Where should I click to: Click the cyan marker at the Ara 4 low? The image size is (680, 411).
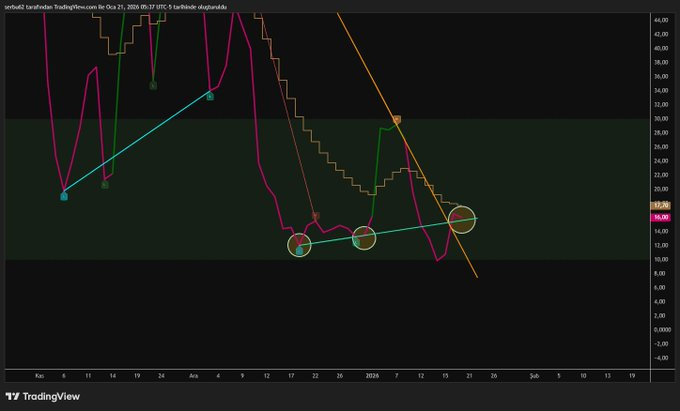[x=210, y=97]
